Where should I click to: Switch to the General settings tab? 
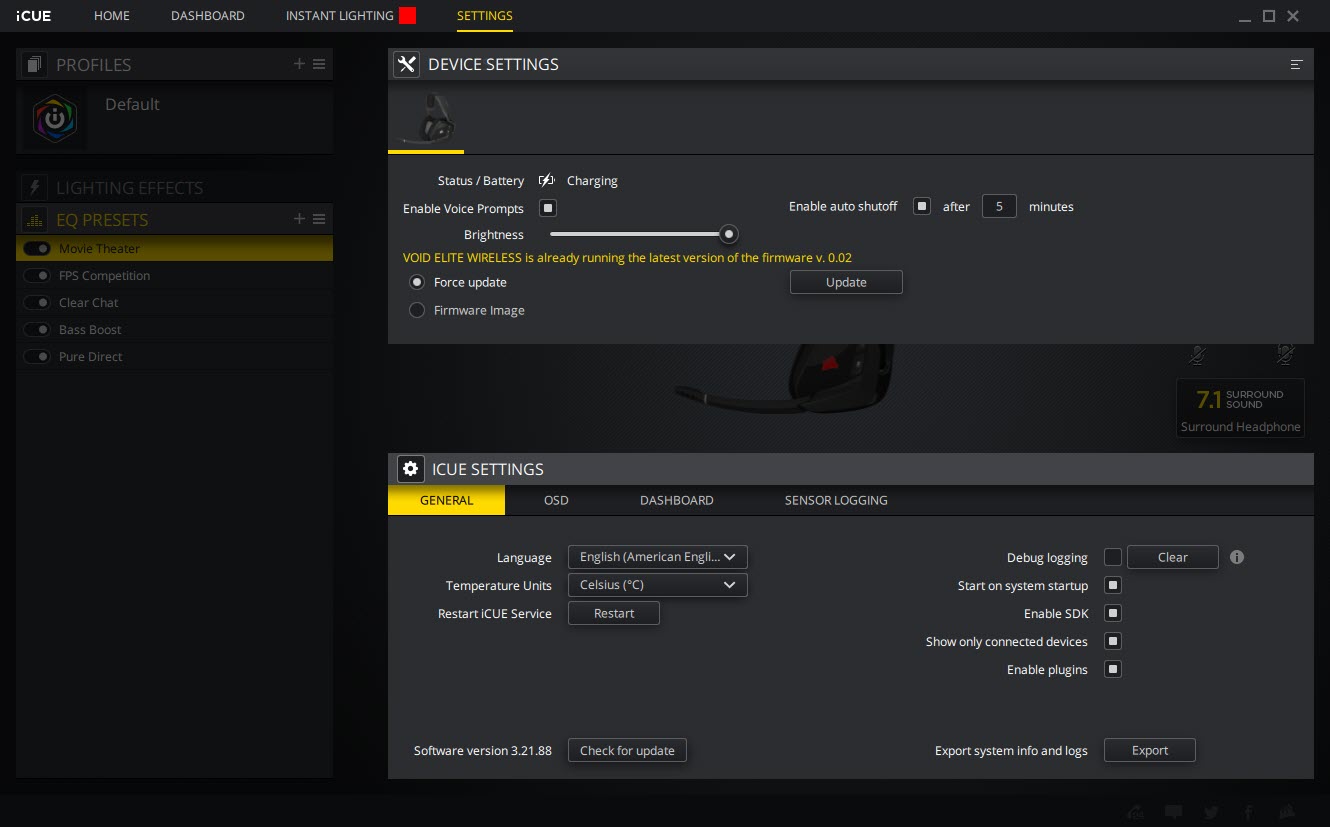point(447,500)
